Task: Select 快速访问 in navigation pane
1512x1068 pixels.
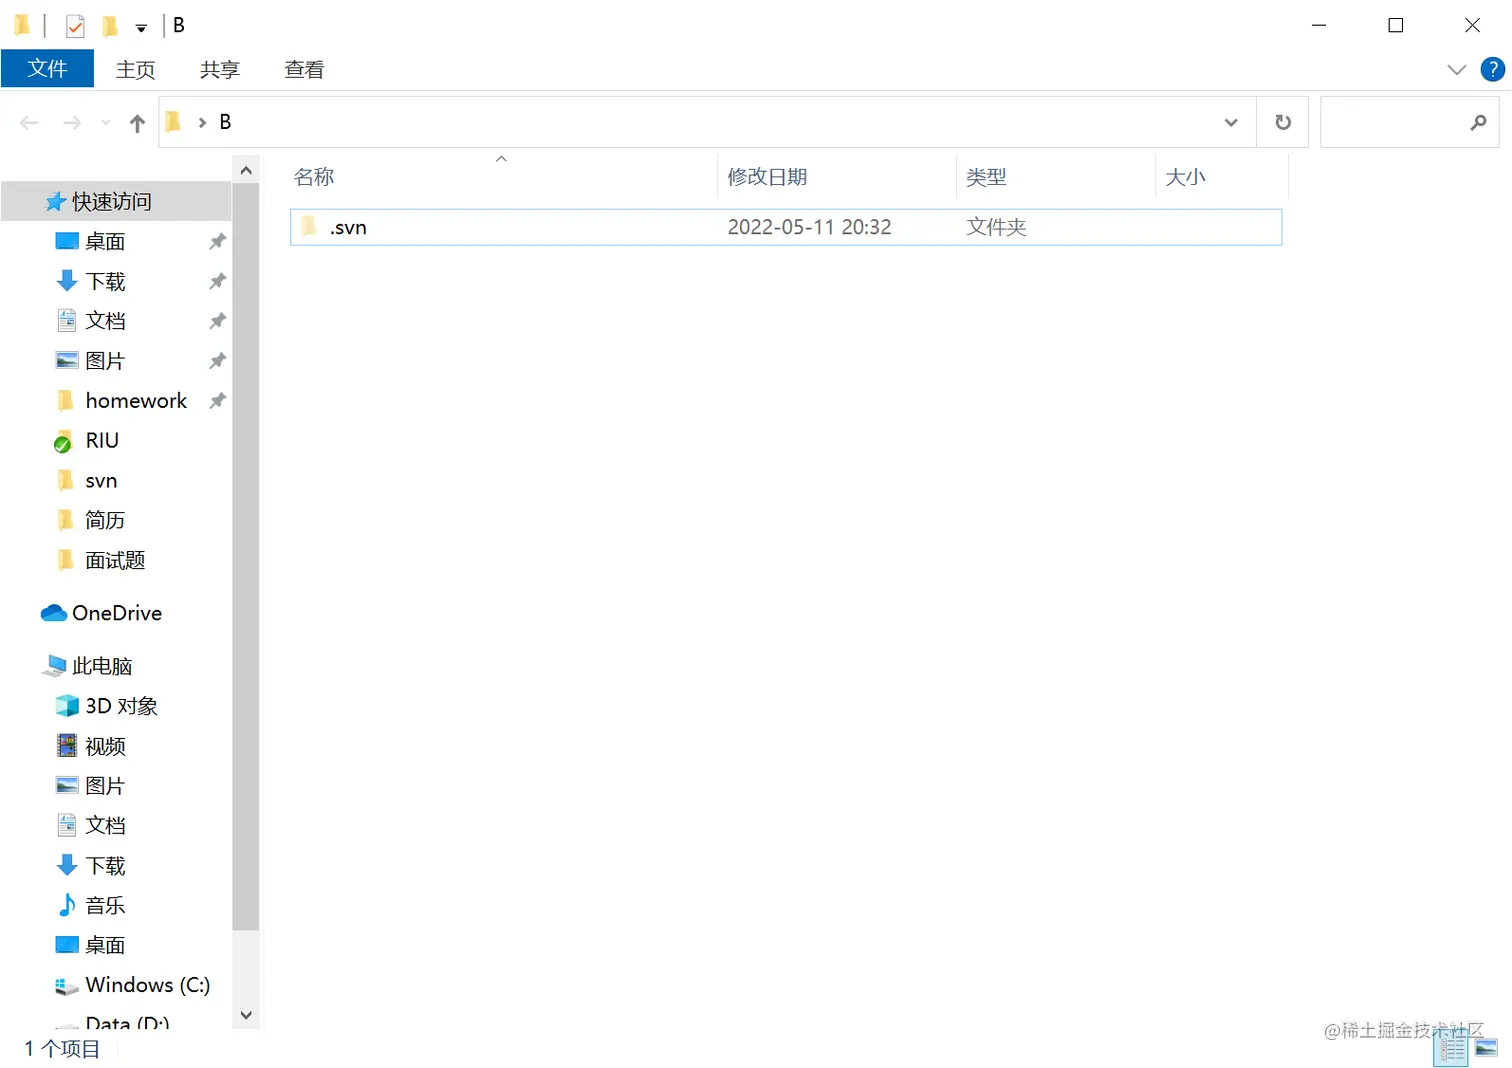Action: coord(112,202)
